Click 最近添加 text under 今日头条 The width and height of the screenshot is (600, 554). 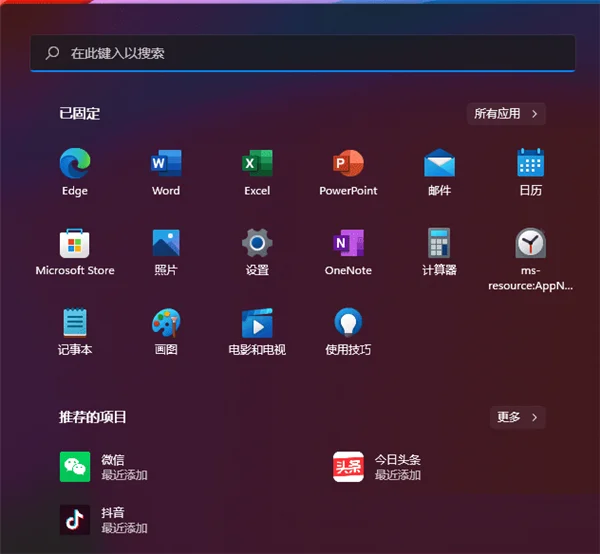pyautogui.click(x=398, y=475)
